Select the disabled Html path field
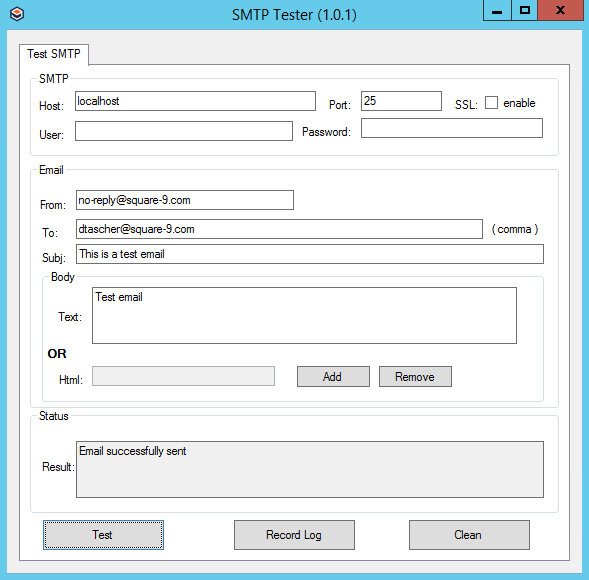Image resolution: width=589 pixels, height=580 pixels. coord(183,376)
